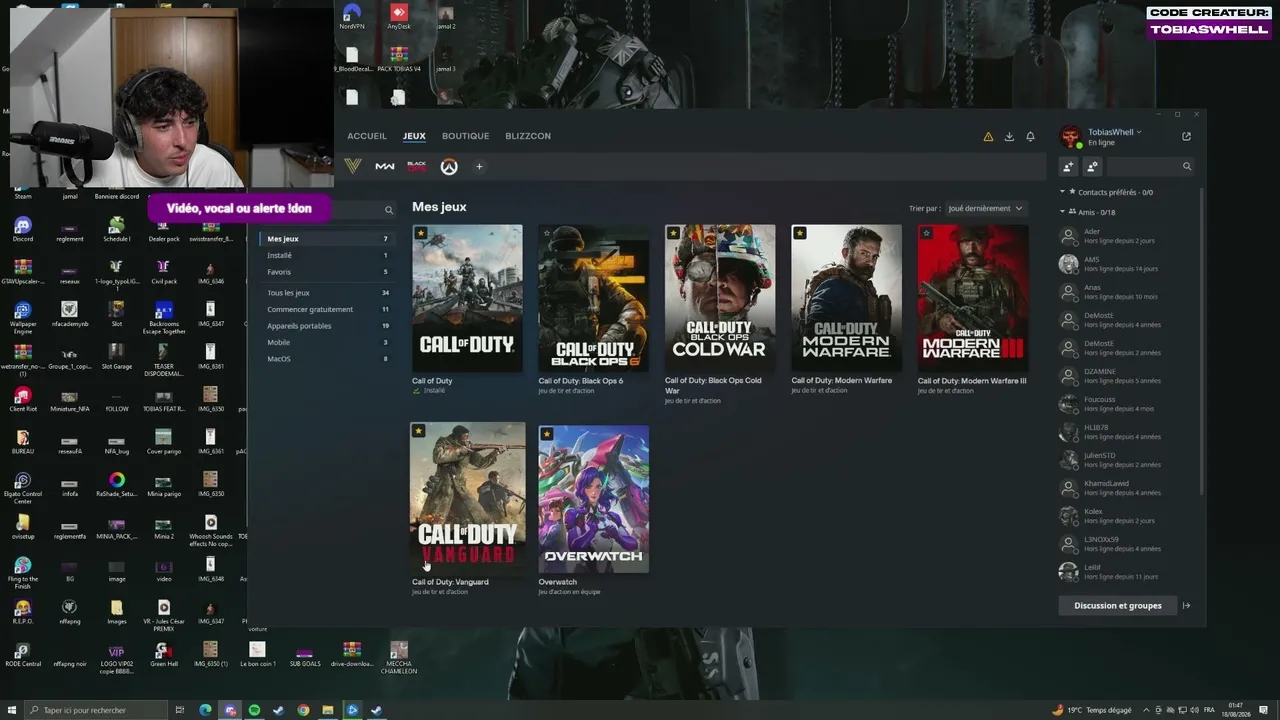Open the sort-by 'Joué dernièrement' dropdown
The width and height of the screenshot is (1280, 720).
pyautogui.click(x=985, y=208)
